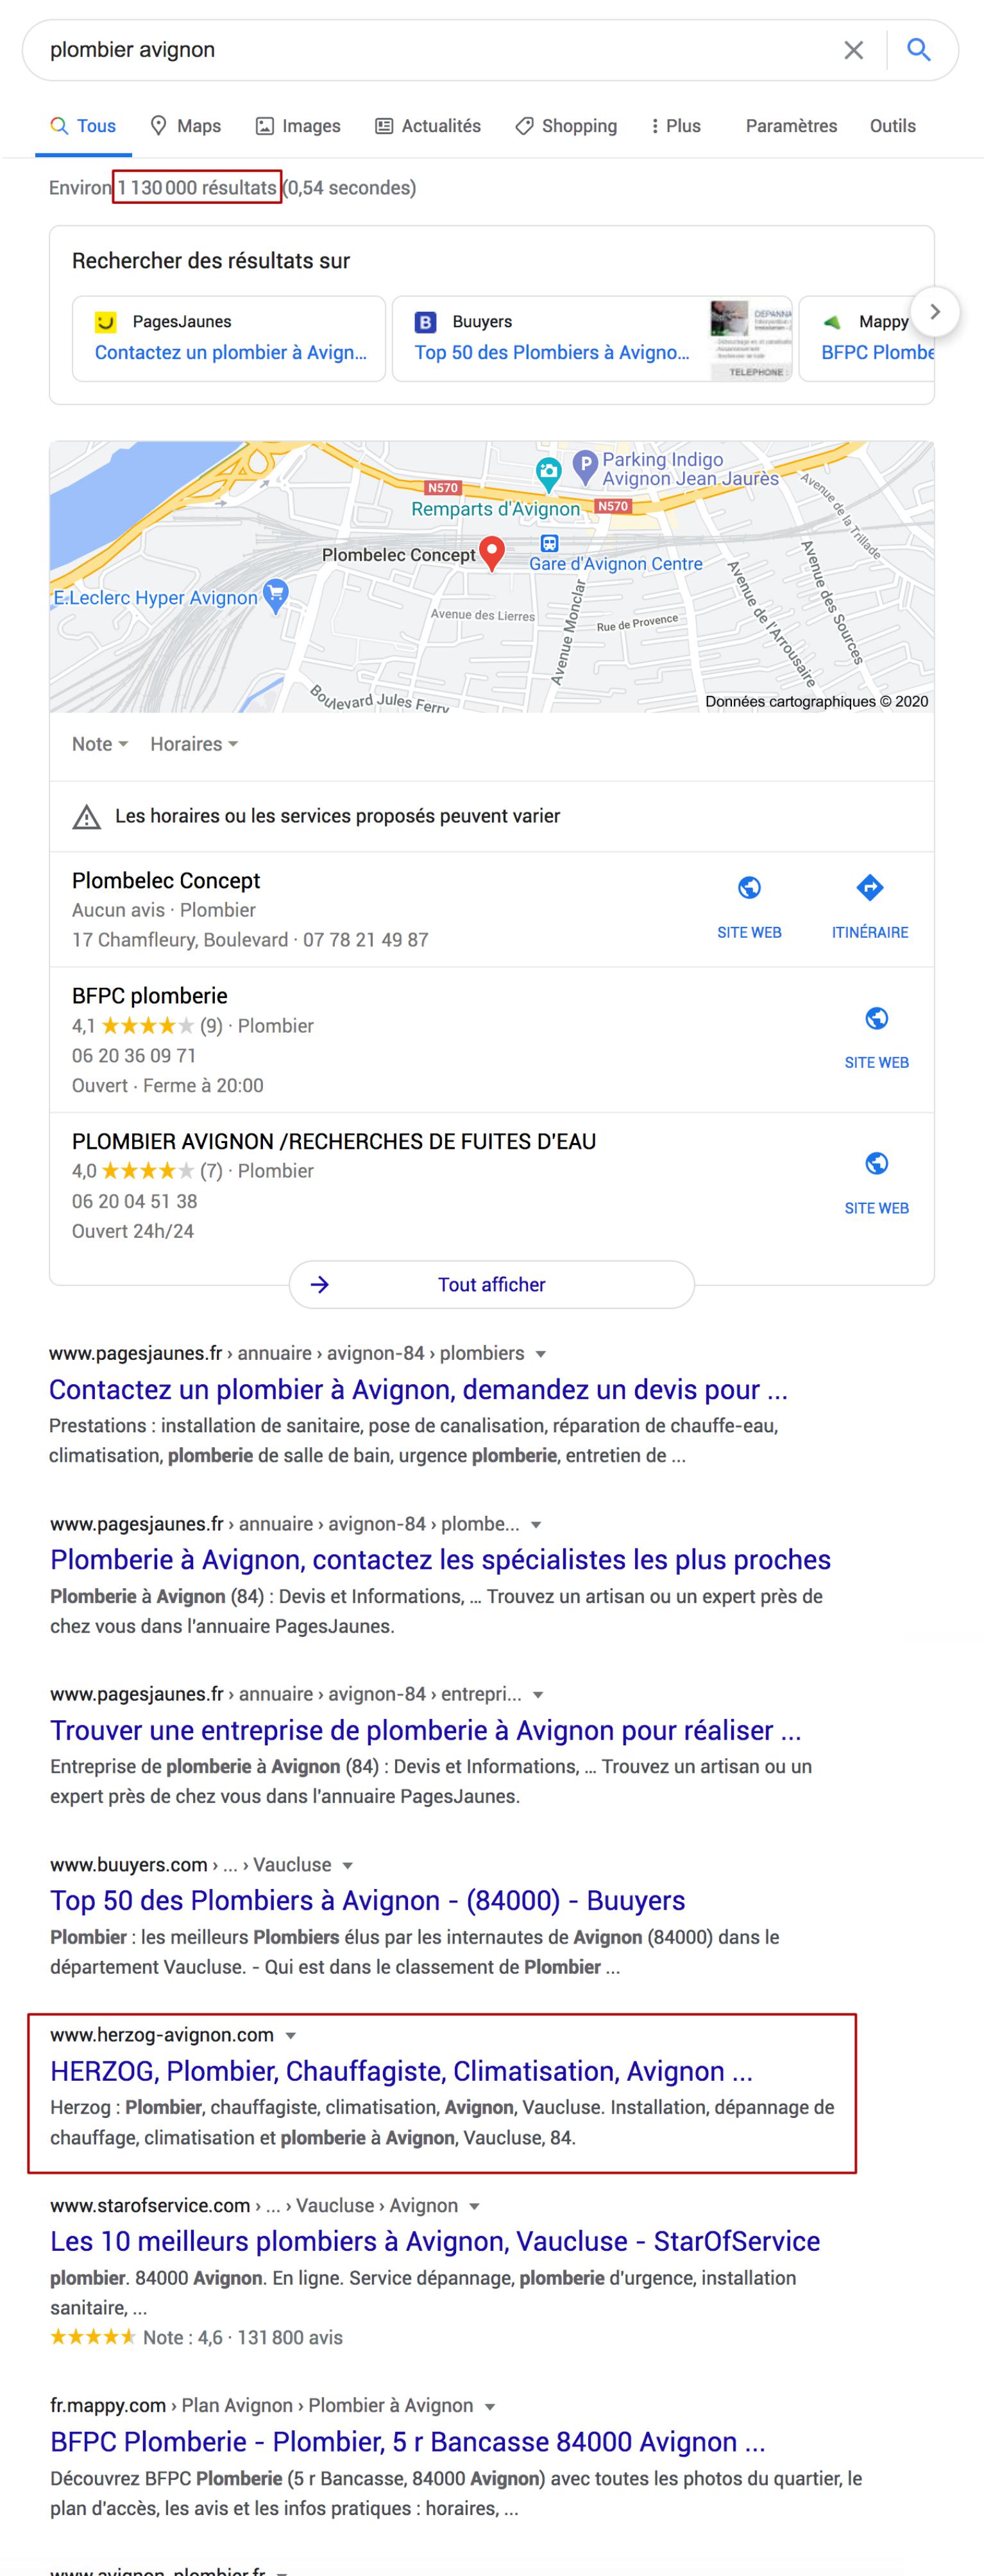Viewport: 984px width, 2576px height.
Task: Expand the arrow next to the herzog-avignon.com URL
Action: pos(291,2035)
